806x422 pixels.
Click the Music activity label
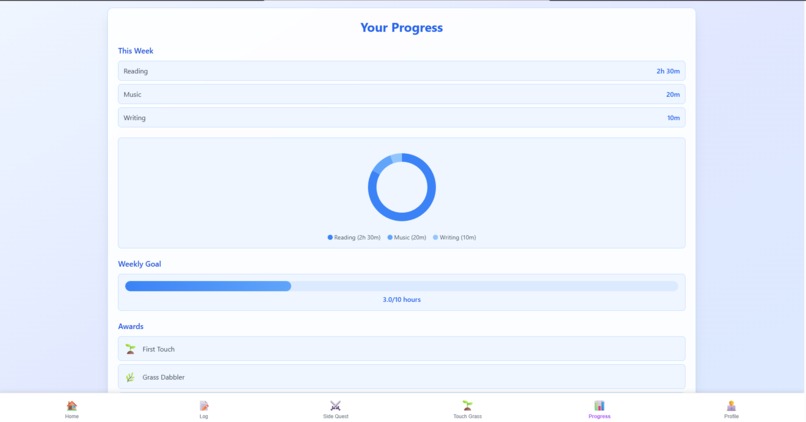tap(132, 95)
